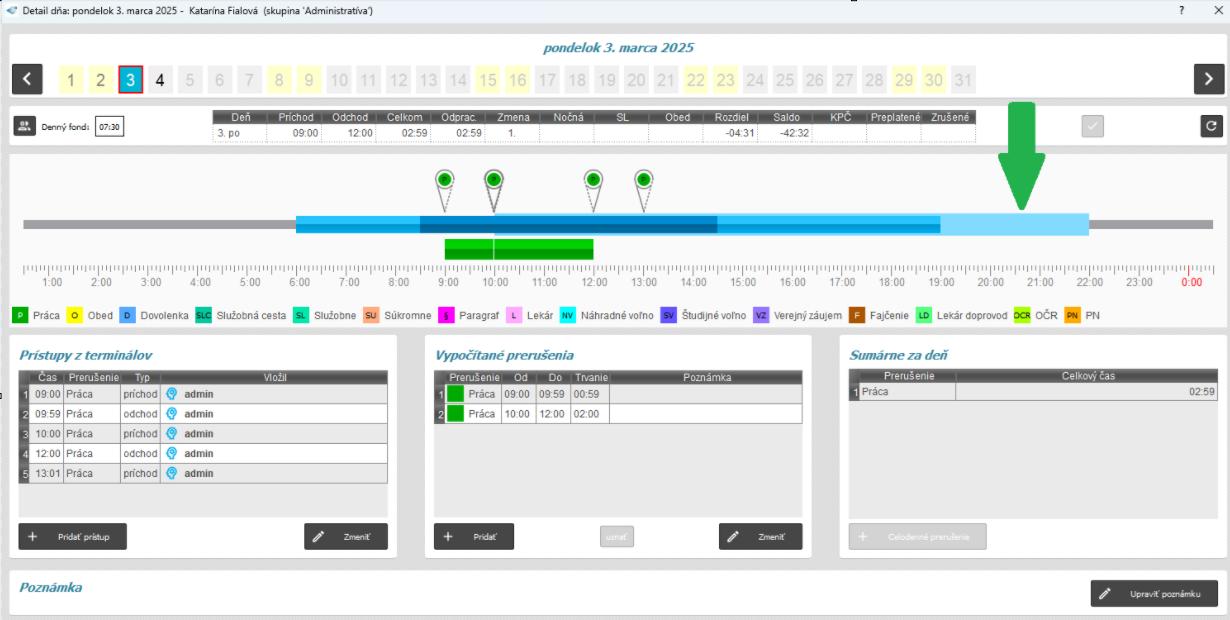Screen dimensions: 1230x620
Task: Click Zmeniť in Prístupy z terminálov panel
Action: [345, 536]
